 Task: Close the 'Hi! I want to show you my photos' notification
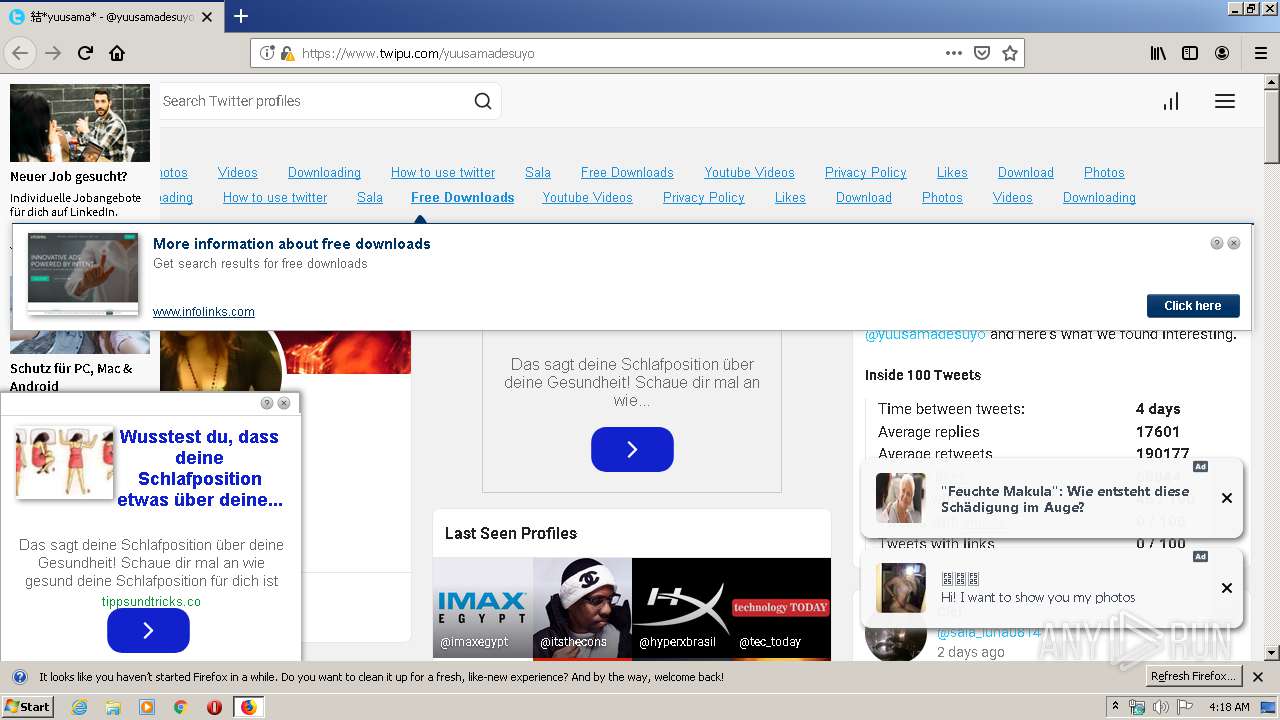(x=1227, y=588)
